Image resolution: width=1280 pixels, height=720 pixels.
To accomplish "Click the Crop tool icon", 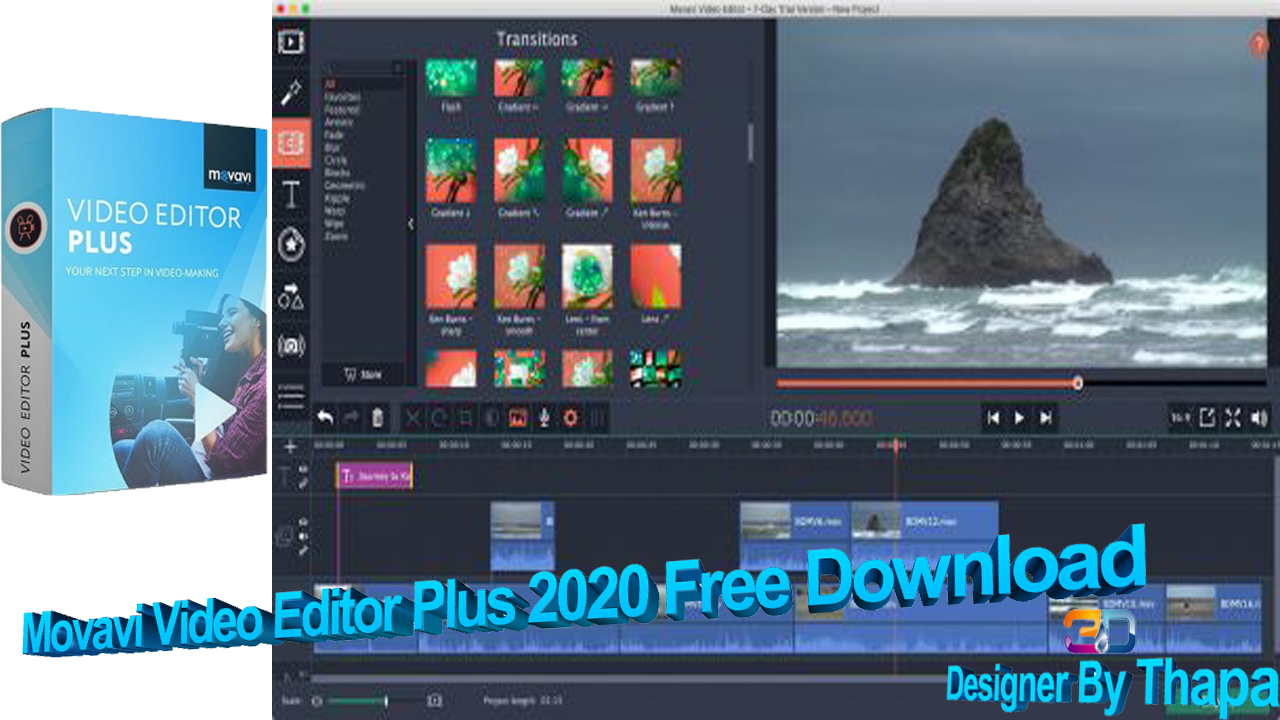I will [465, 418].
